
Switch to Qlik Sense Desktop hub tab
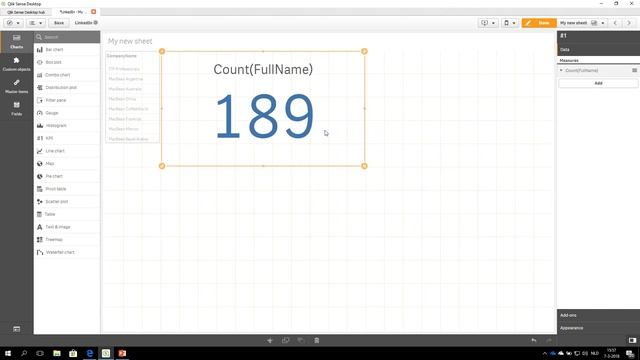[26, 12]
